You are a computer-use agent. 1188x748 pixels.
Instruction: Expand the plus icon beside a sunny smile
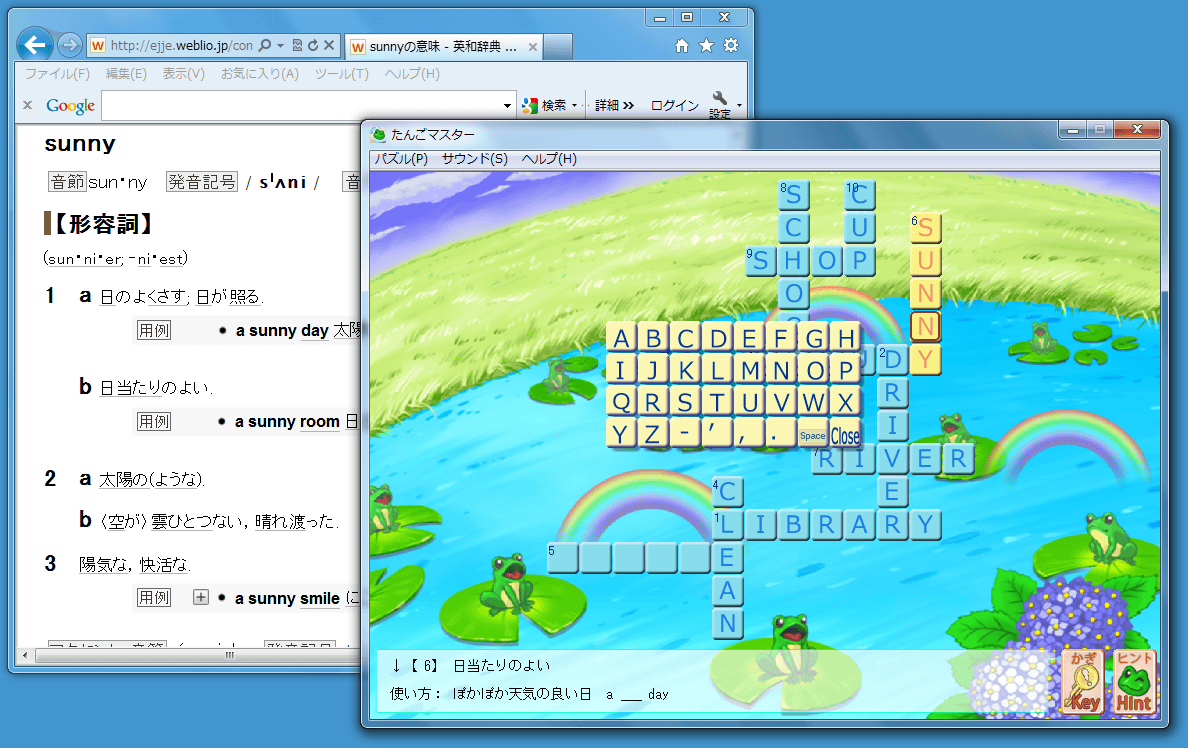pos(200,597)
